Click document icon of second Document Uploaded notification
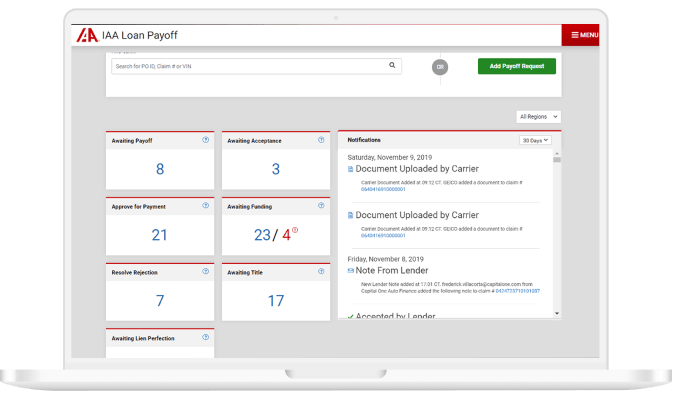 pos(351,215)
